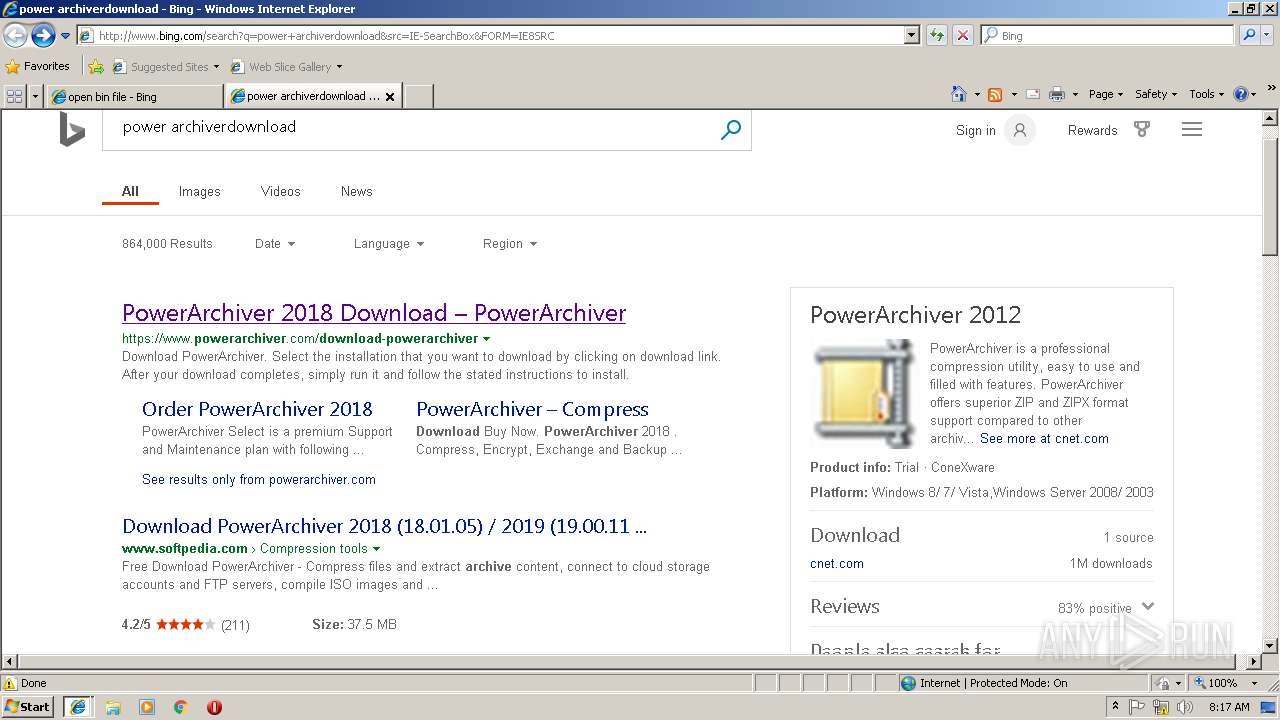Open the Help question mark icon

(x=1241, y=94)
